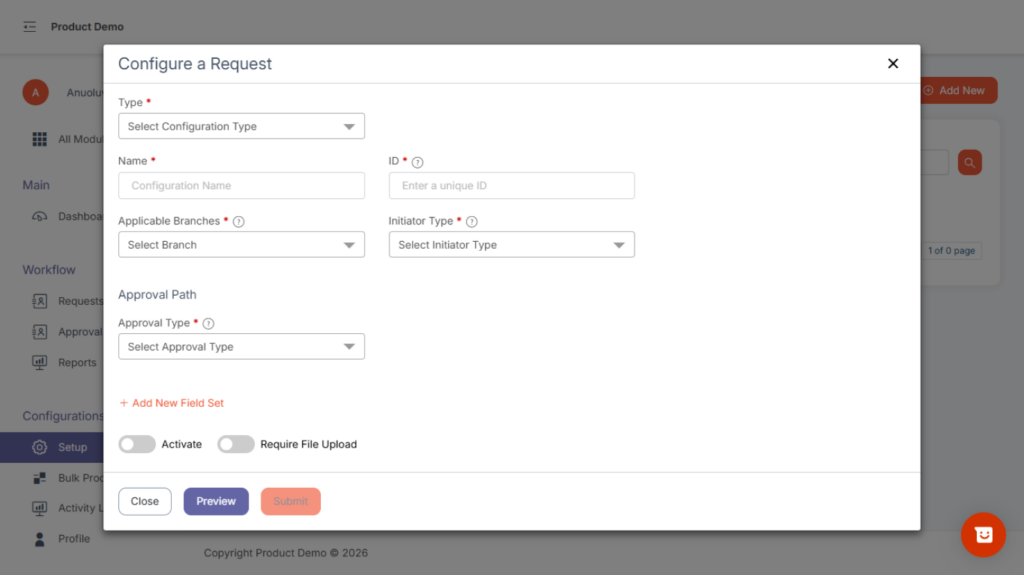
Task: Expand the Select Branch dropdown
Action: (241, 245)
